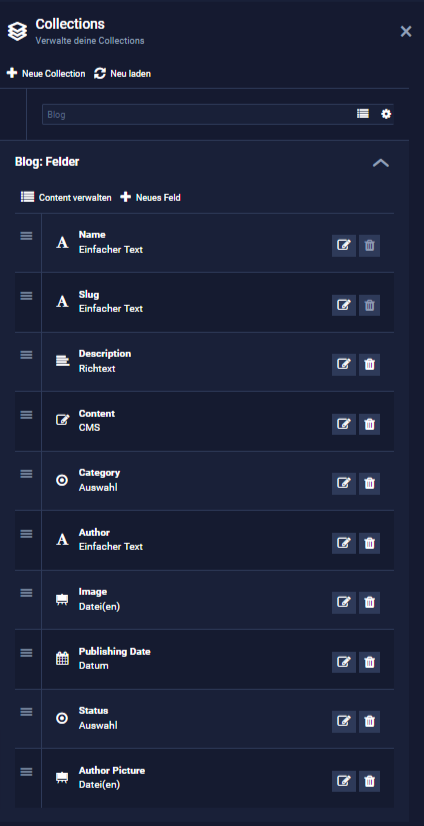This screenshot has height=826, width=424.
Task: Delete the Author Picture field
Action: point(369,781)
